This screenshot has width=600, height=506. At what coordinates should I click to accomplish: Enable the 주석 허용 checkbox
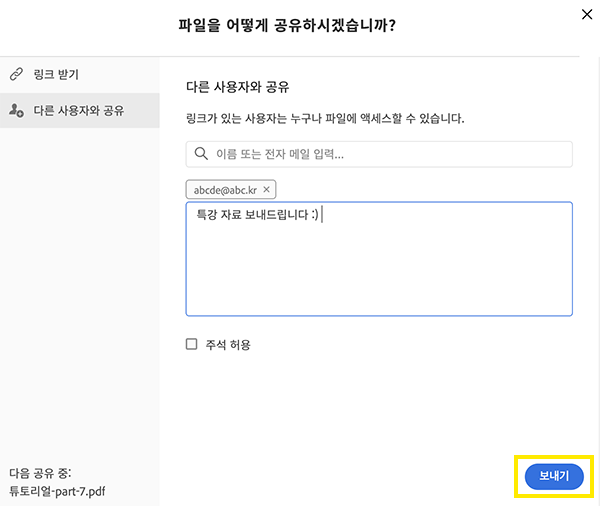point(192,344)
